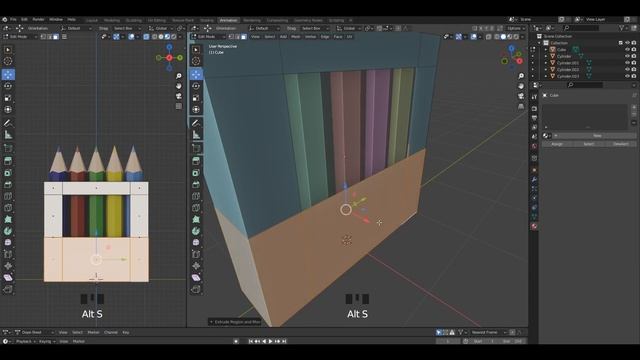Open the File menu

(x=13, y=20)
